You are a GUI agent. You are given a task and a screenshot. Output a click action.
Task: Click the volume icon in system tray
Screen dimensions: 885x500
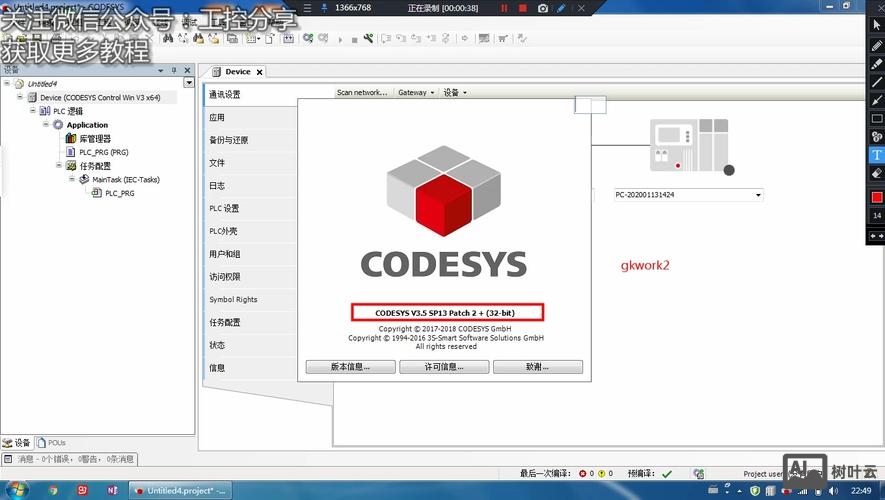pyautogui.click(x=834, y=491)
